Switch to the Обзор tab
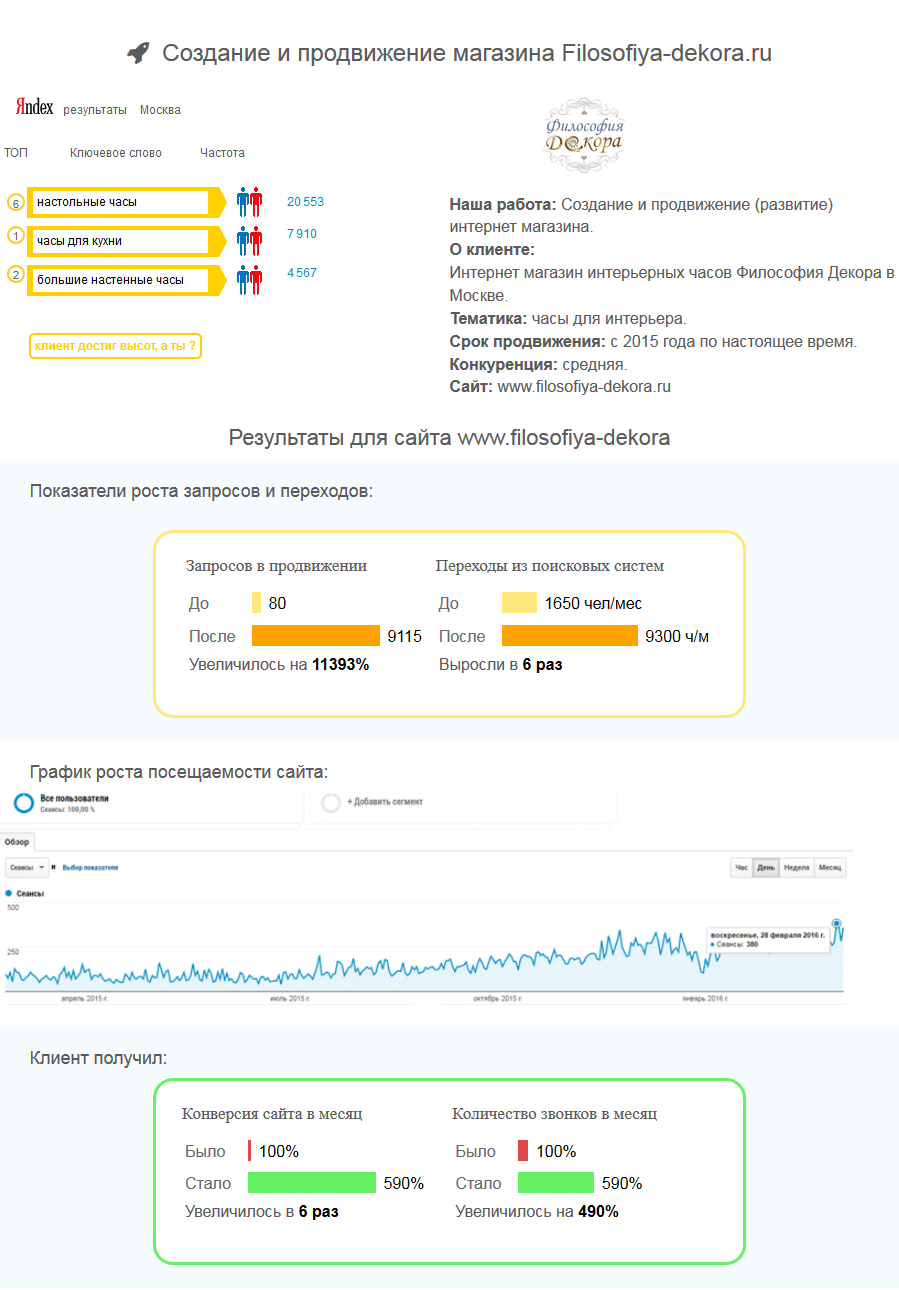The image size is (899, 1290). pos(18,842)
